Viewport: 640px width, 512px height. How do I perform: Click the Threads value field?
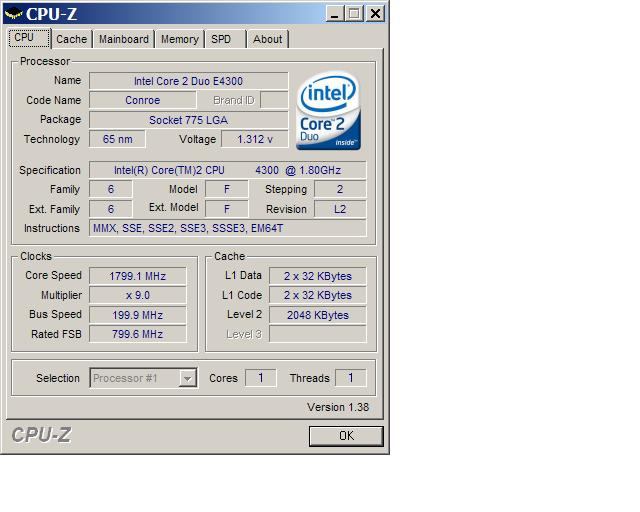pos(351,378)
